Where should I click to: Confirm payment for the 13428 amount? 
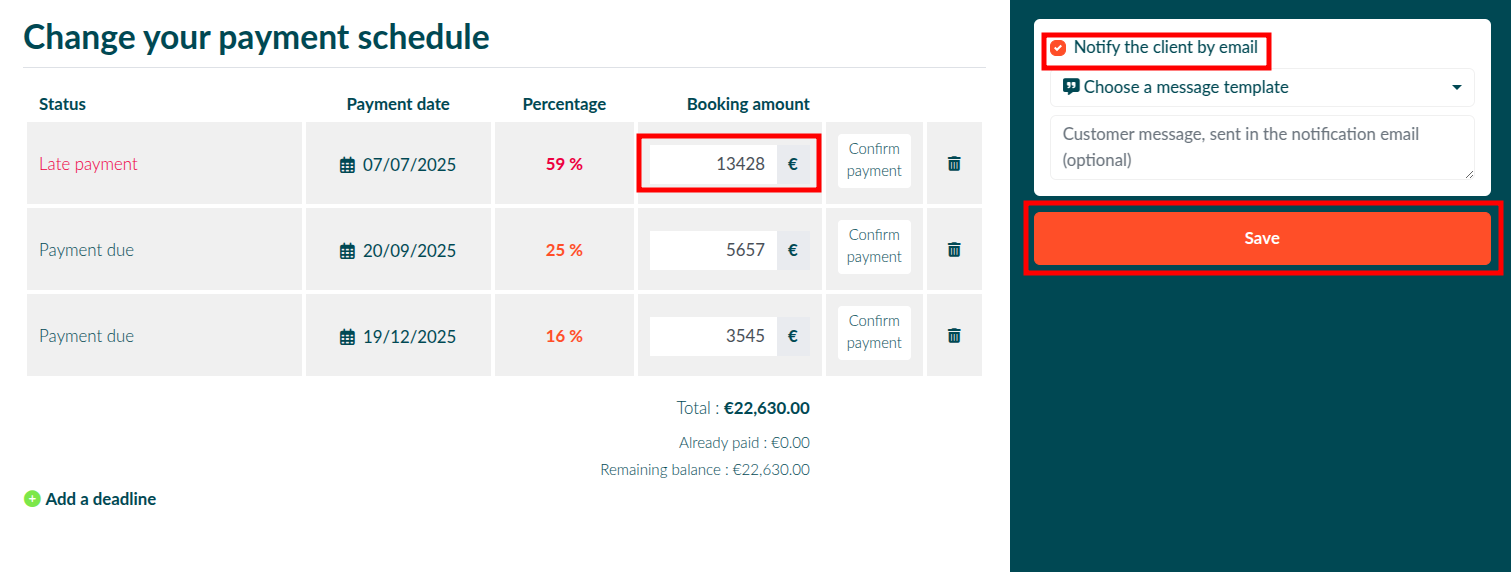(x=874, y=160)
